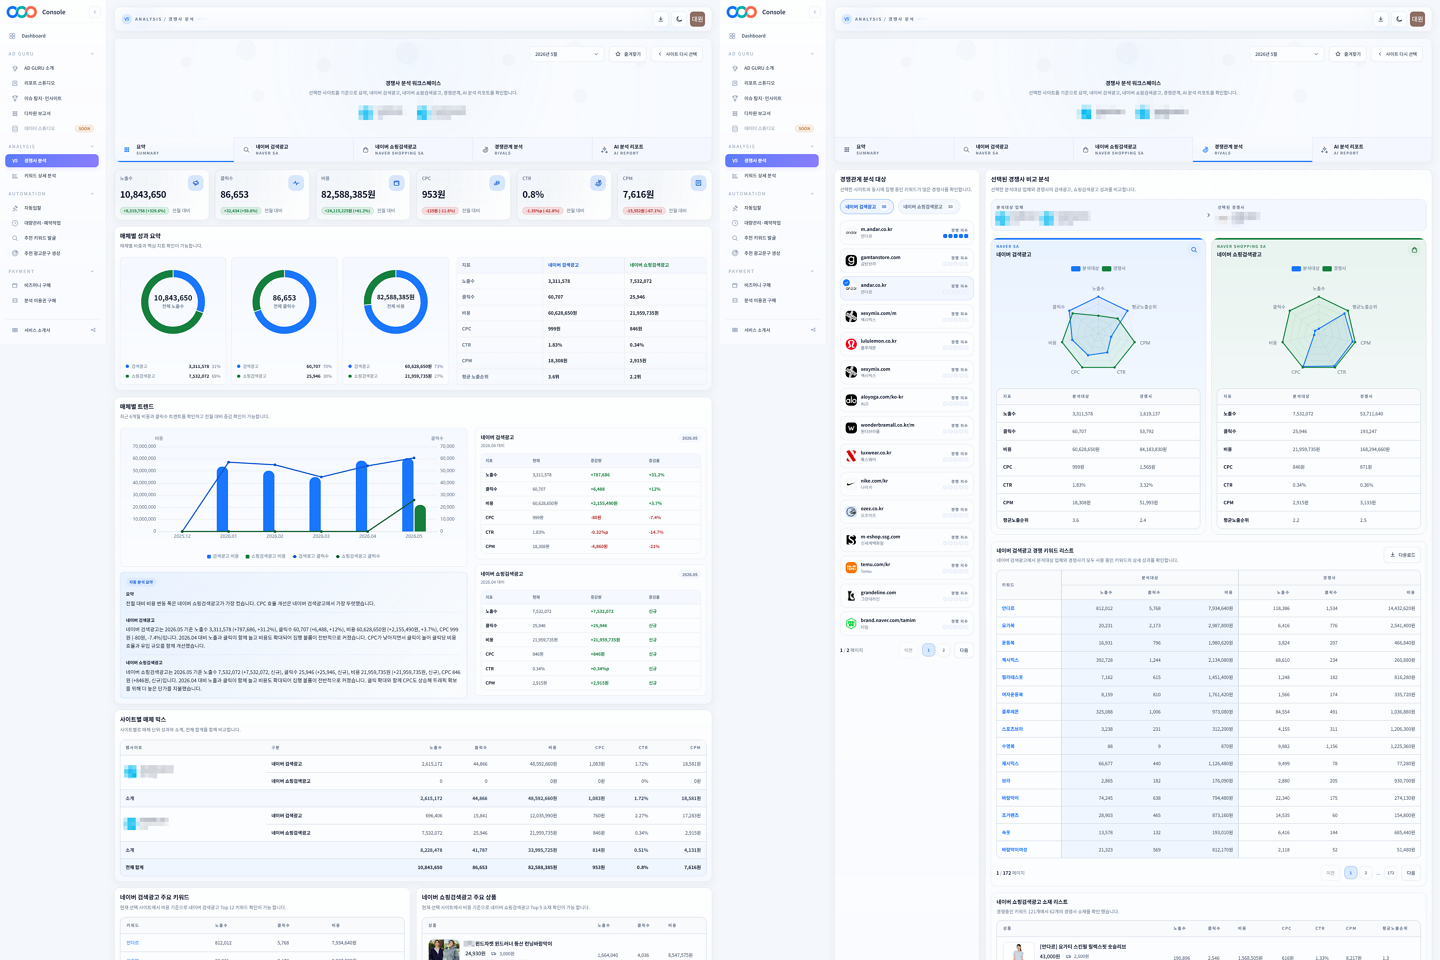Viewport: 1440px width, 960px height.
Task: Collapse the sidebar in the Summary screen
Action: coord(95,12)
